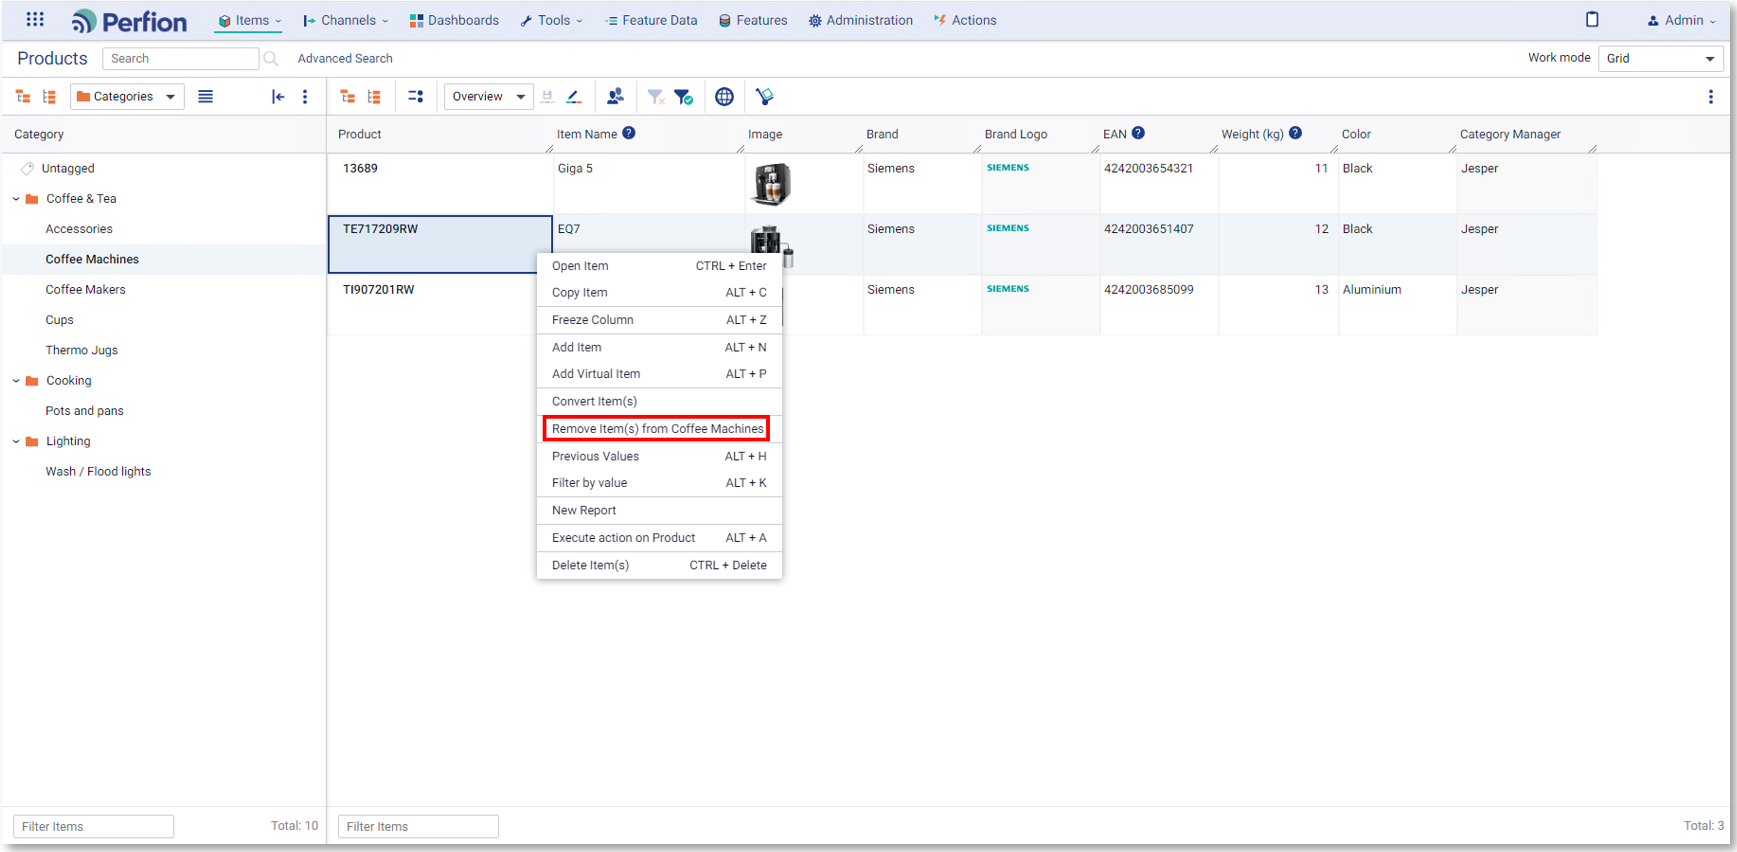Open the Channels menu

point(345,20)
